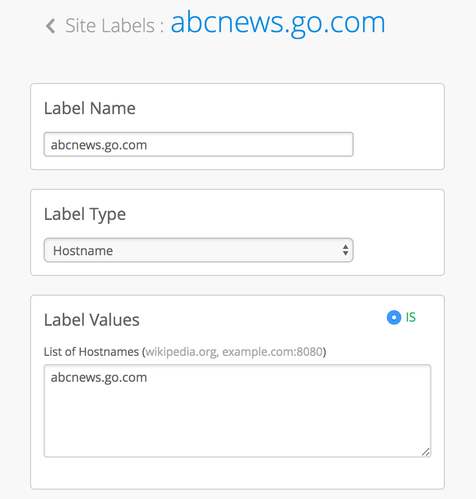
Task: Open Site Labels breadcrumb link
Action: (x=110, y=26)
